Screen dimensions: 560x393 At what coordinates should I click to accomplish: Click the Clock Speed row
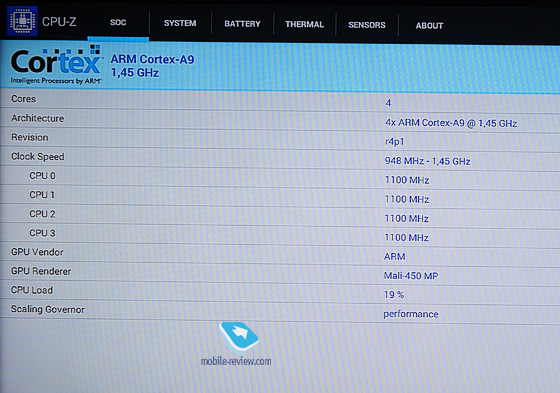[280, 158]
